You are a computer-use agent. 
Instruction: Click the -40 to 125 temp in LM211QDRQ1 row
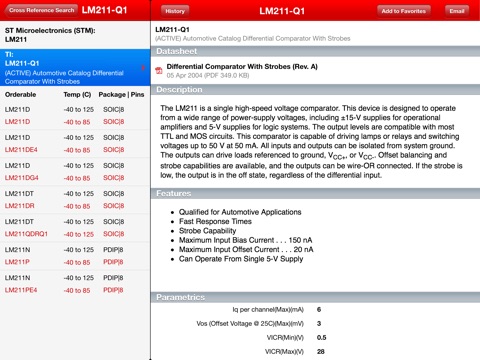pyautogui.click(x=79, y=234)
